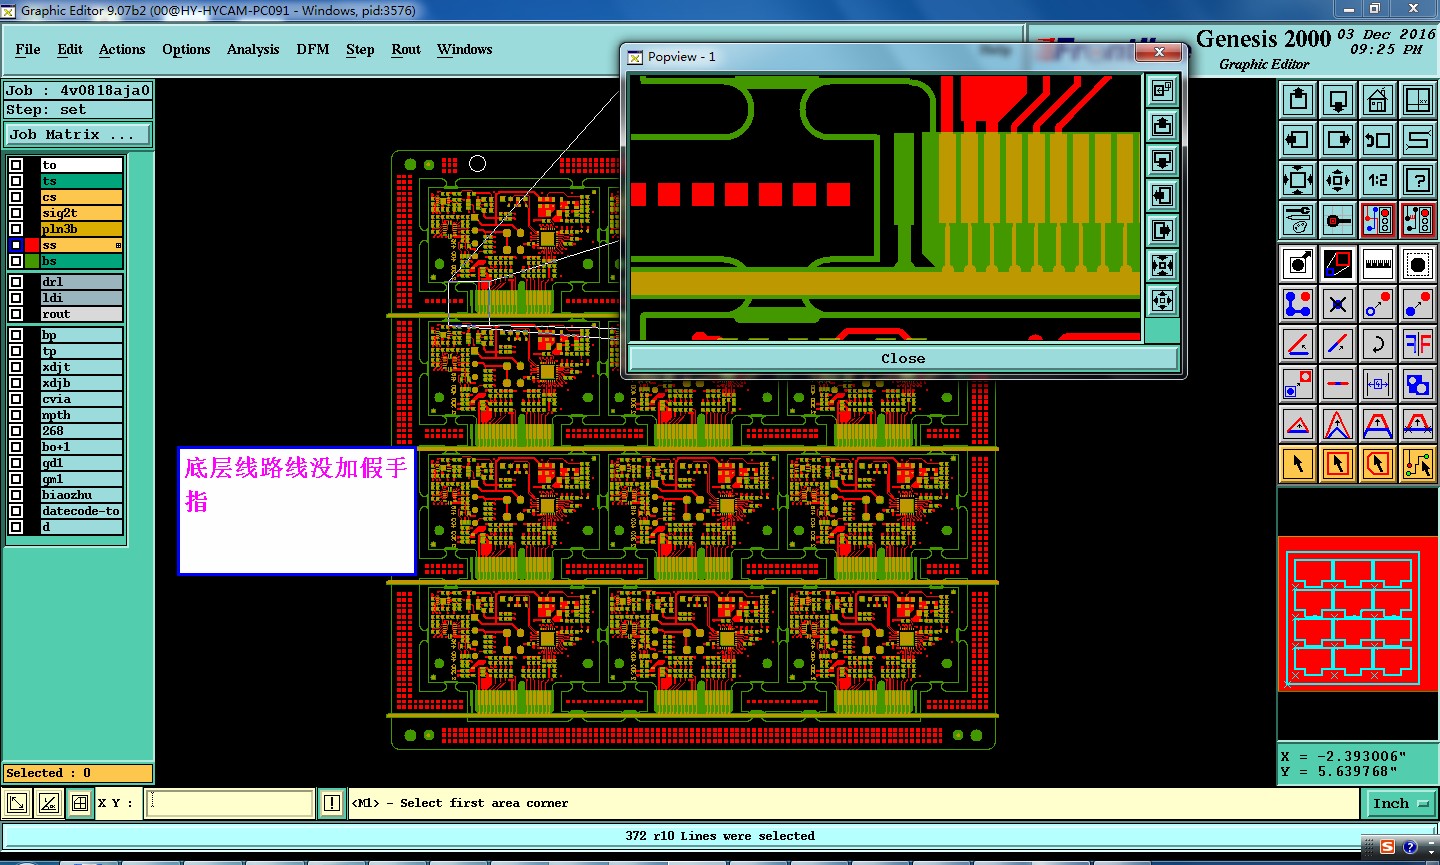Open the Windows menu
Screen dimensions: 1440x865
[x=465, y=49]
